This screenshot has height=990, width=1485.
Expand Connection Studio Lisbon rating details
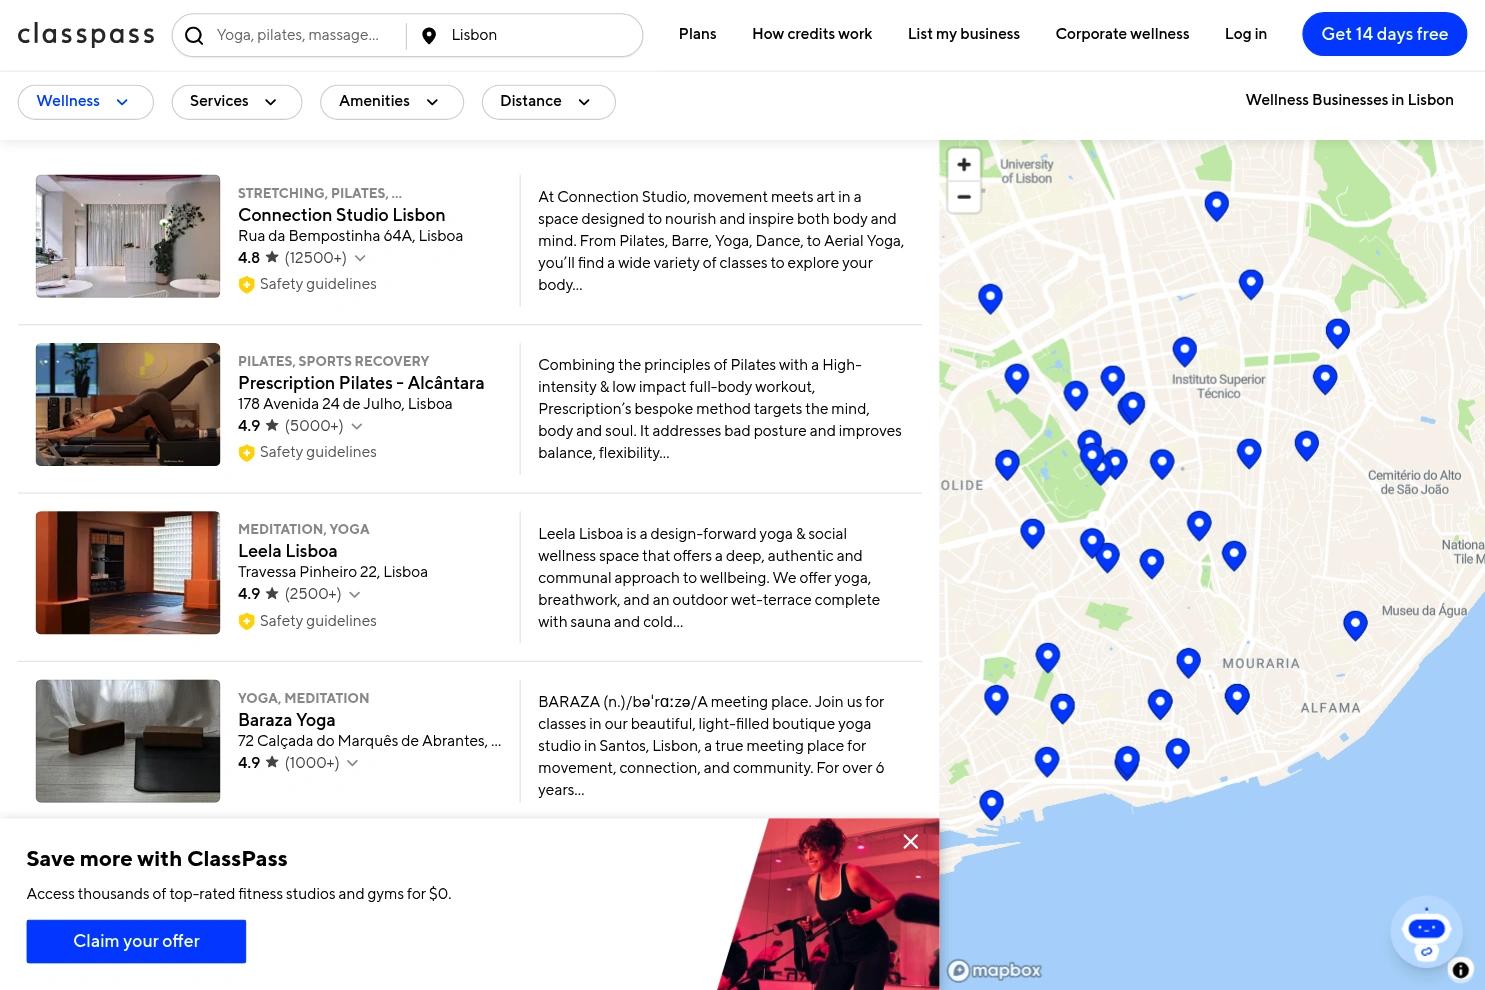[x=360, y=258]
